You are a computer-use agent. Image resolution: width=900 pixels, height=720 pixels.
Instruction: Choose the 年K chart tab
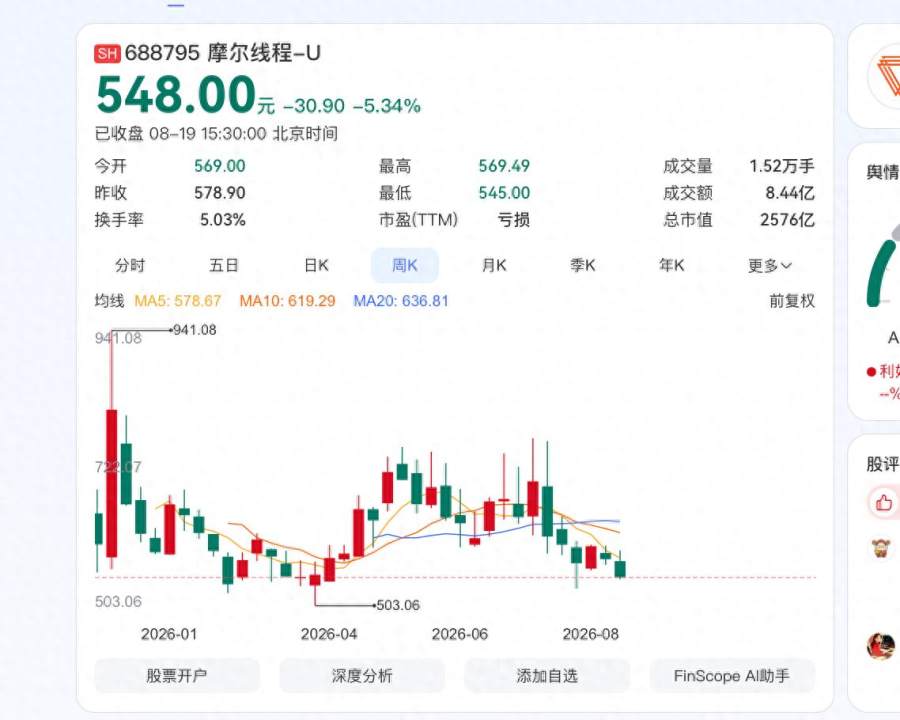pyautogui.click(x=672, y=265)
